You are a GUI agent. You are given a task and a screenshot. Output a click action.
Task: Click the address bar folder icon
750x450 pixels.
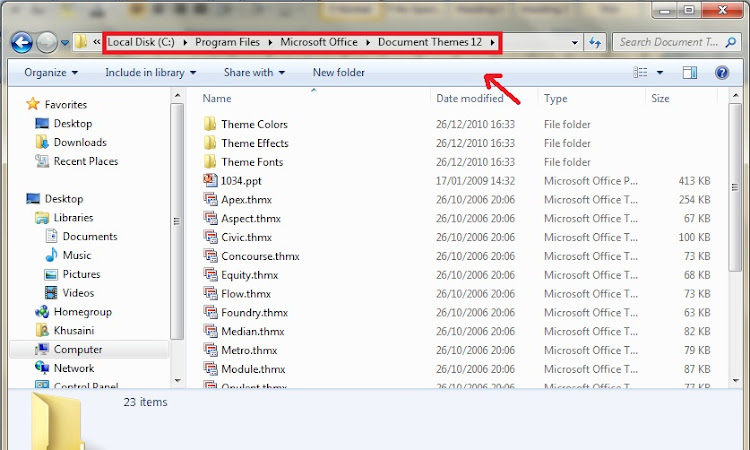point(81,42)
